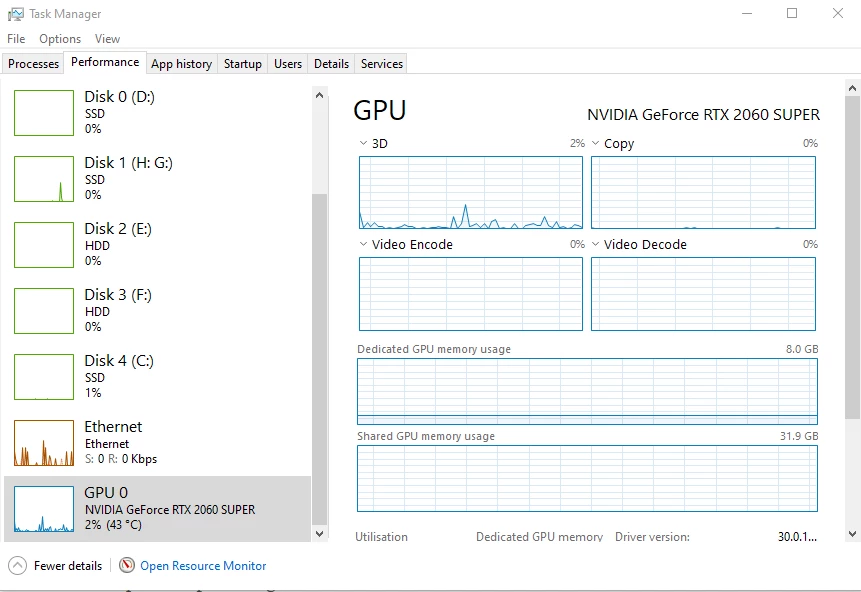
Task: Click the '31.9 GB' shared memory value
Action: [799, 436]
